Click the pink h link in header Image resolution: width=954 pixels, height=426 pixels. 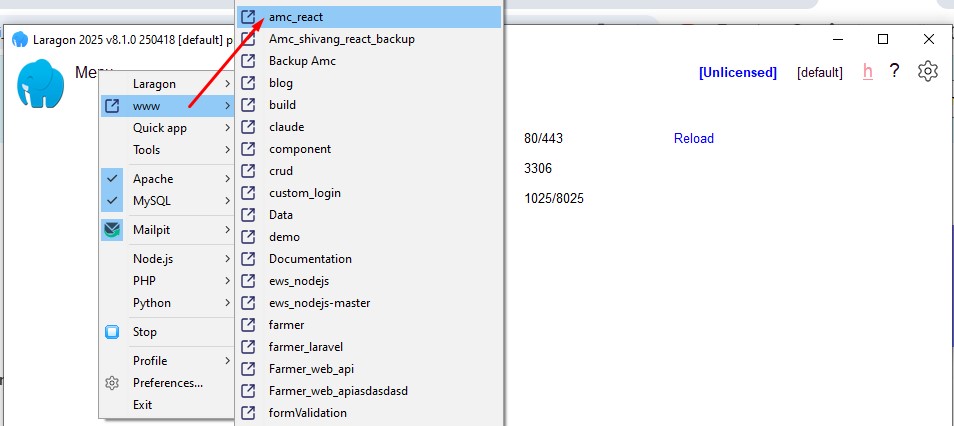(x=867, y=71)
